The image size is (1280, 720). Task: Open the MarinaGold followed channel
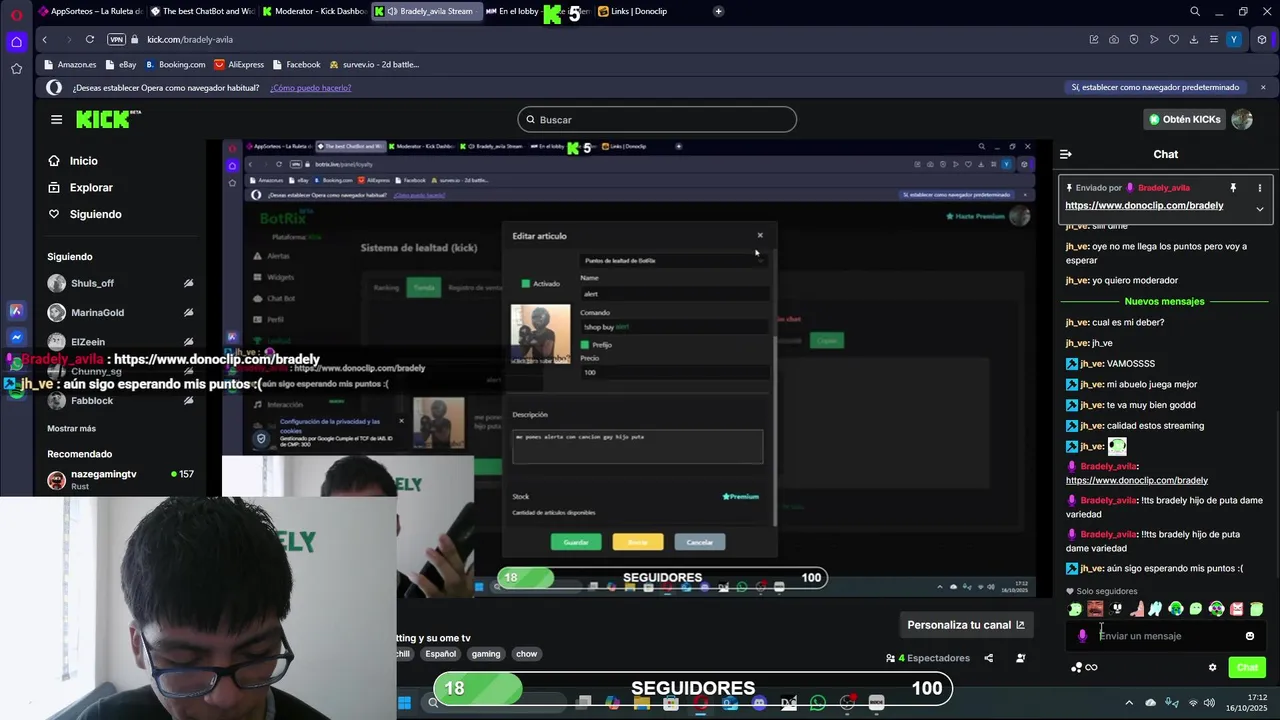pos(120,313)
